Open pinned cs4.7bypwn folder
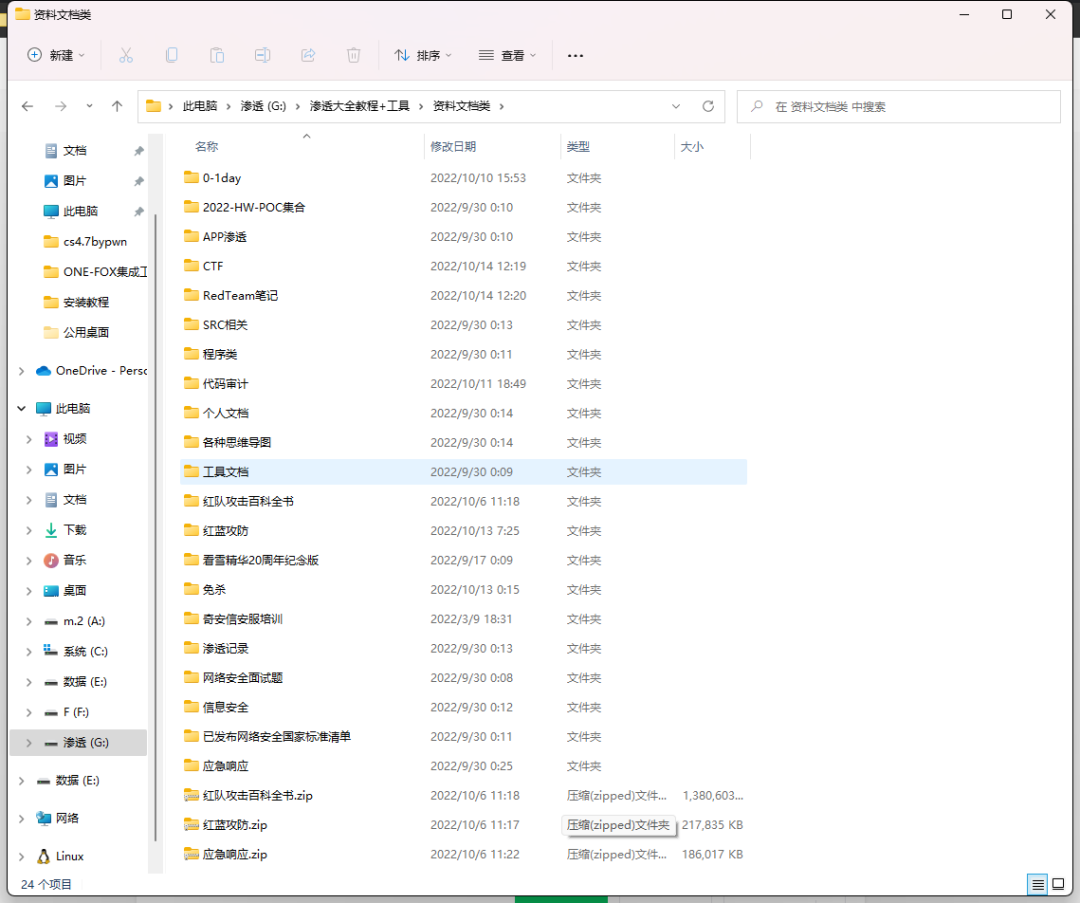This screenshot has width=1080, height=903. click(x=85, y=242)
